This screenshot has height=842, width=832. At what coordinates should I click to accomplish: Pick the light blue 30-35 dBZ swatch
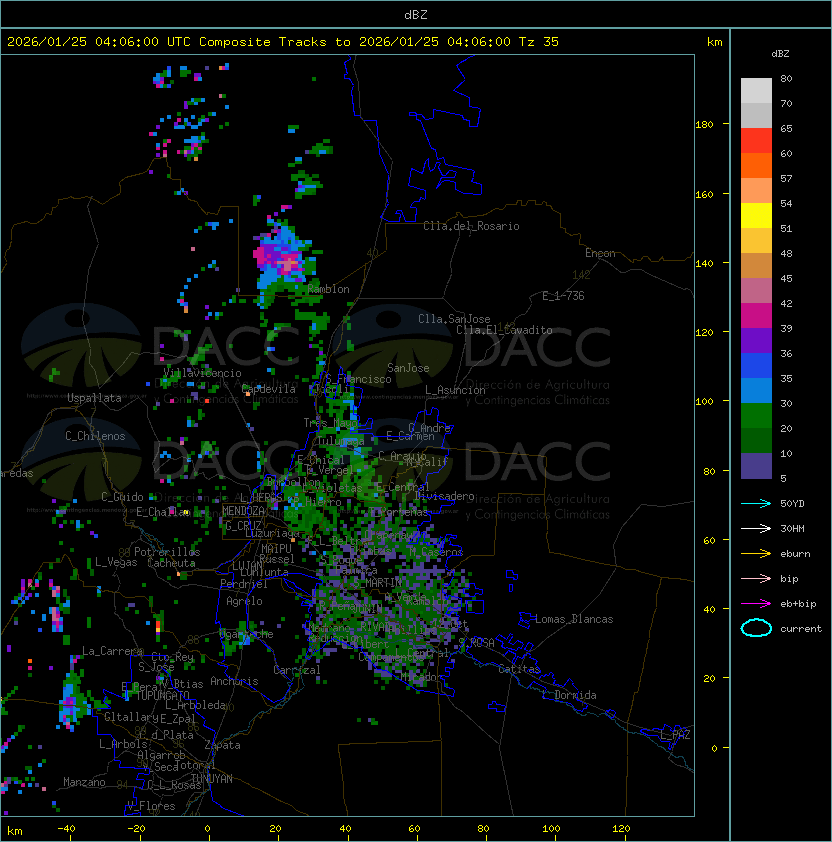coord(756,391)
